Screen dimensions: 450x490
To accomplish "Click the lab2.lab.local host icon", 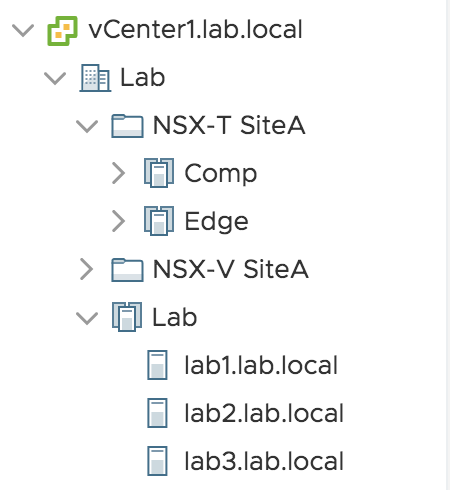I will pyautogui.click(x=157, y=413).
